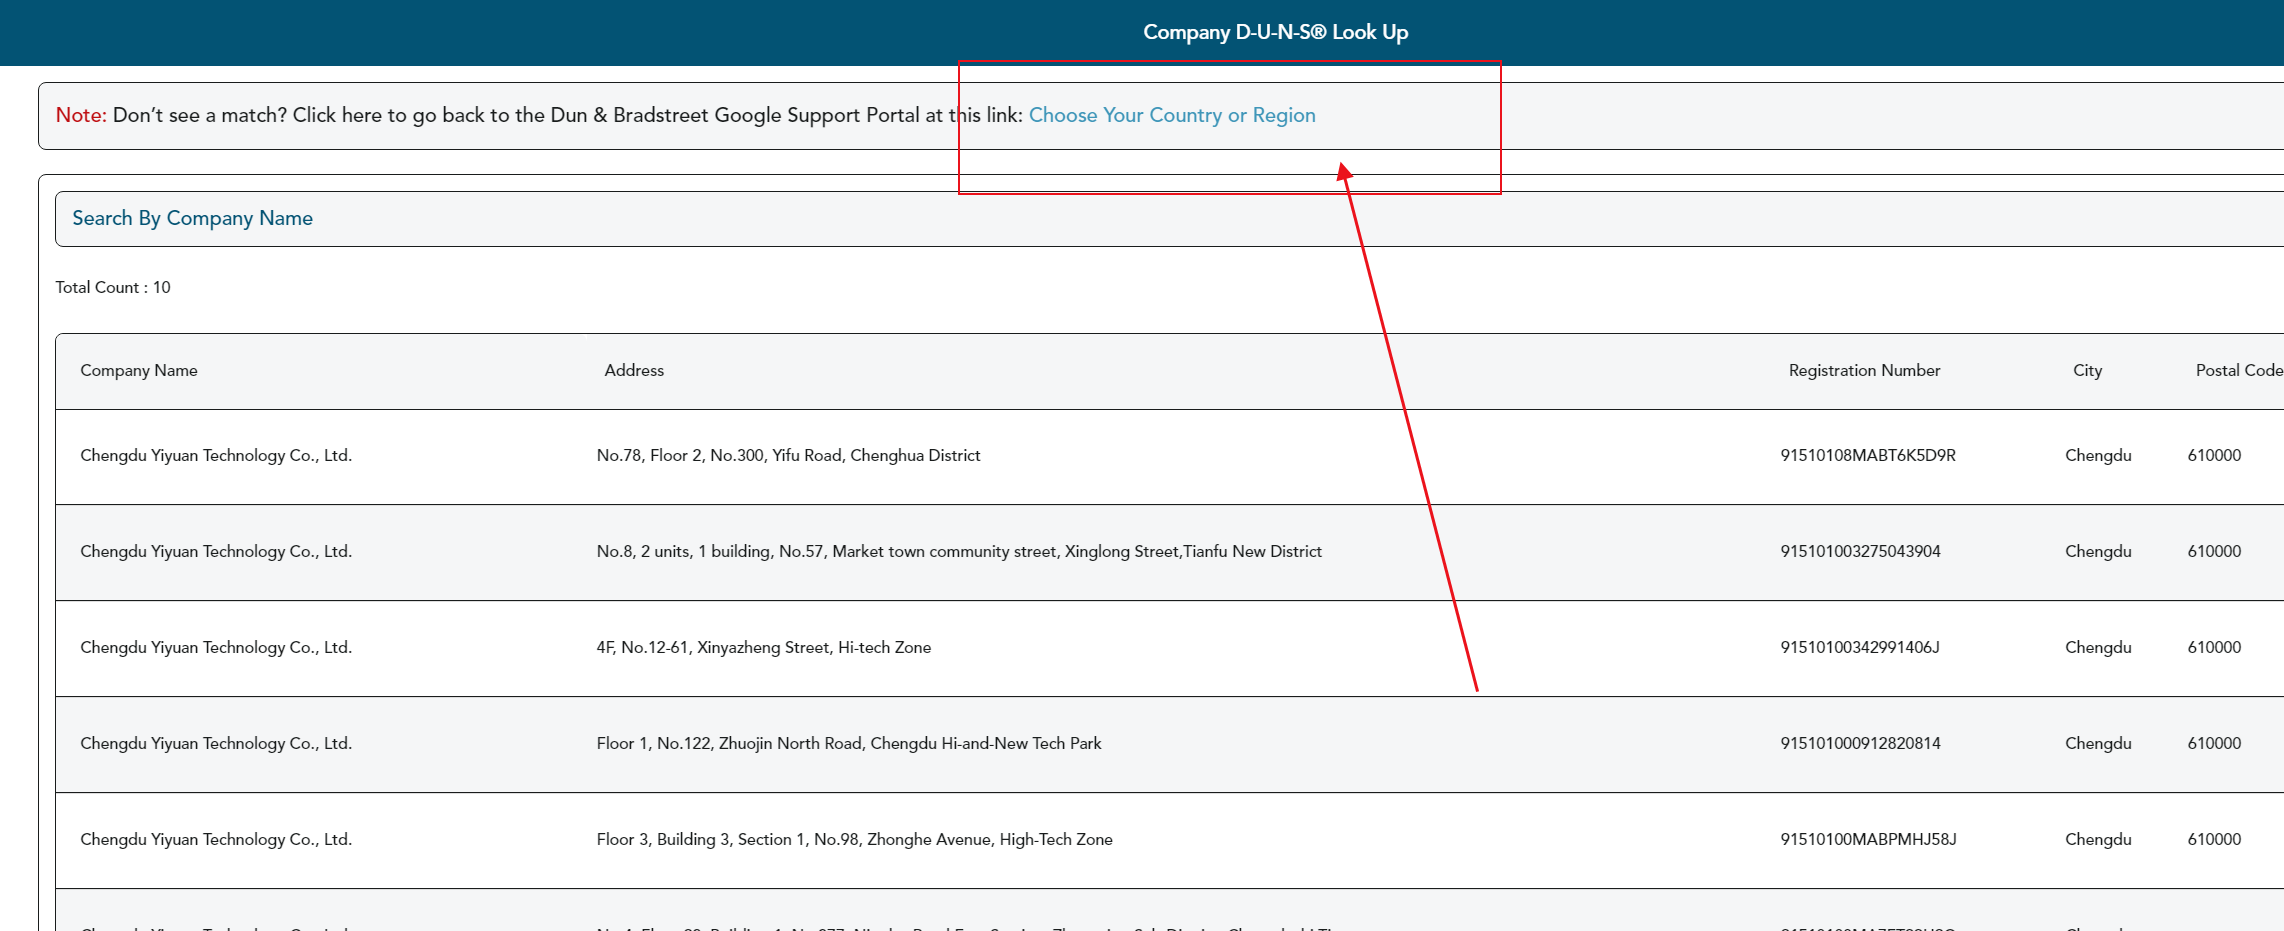Screen dimensions: 2284x931
Task: Click address Floor 1, No.122, Zhuojin North Road
Action: click(x=849, y=743)
